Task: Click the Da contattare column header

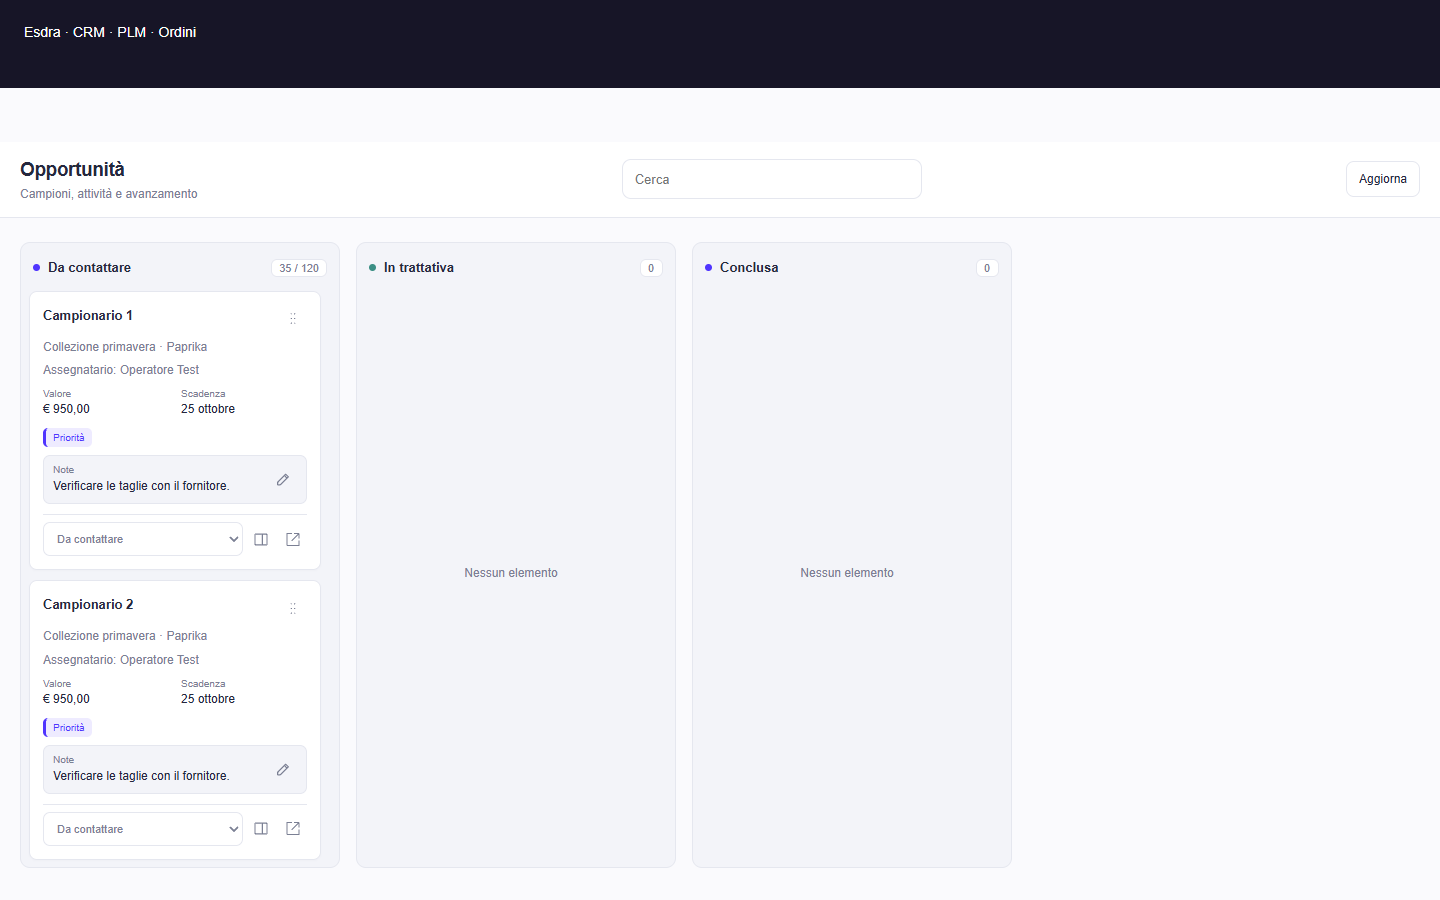Action: tap(89, 267)
